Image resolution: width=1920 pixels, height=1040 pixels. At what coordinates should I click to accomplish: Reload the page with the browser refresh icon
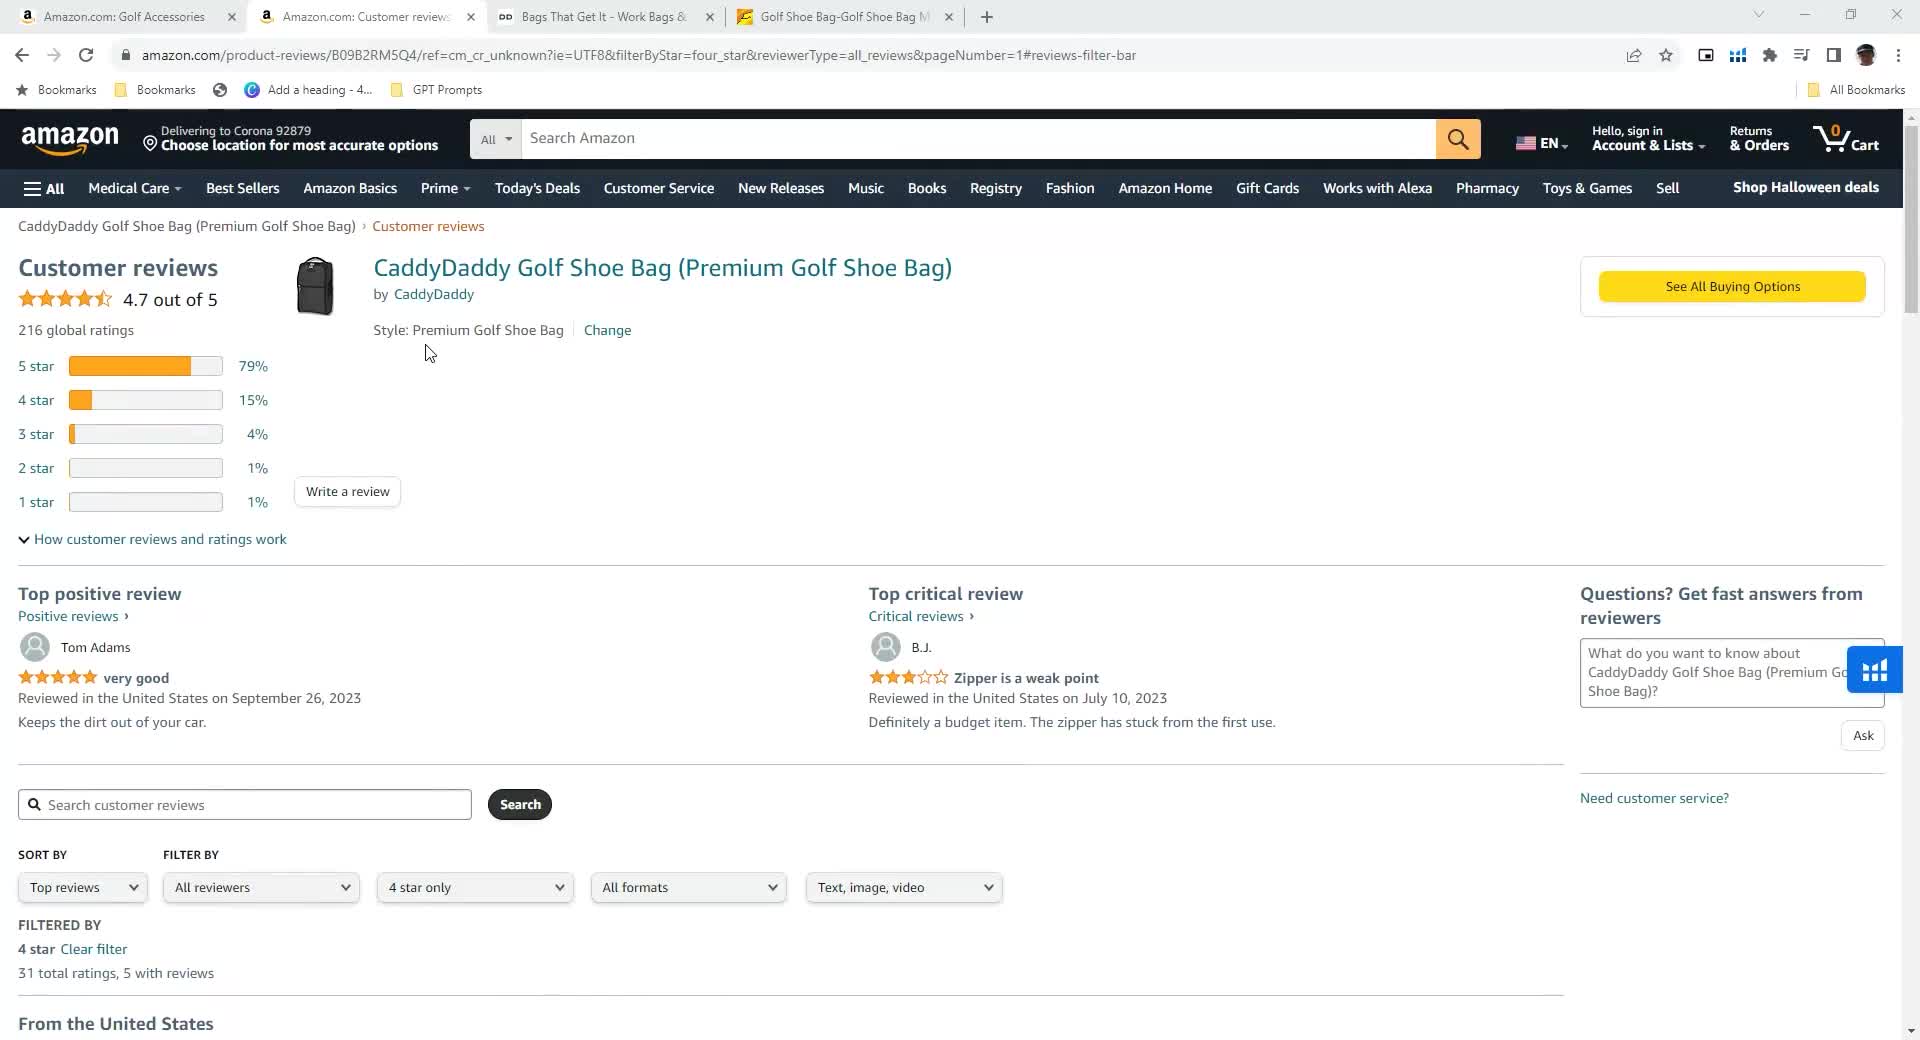[x=86, y=55]
